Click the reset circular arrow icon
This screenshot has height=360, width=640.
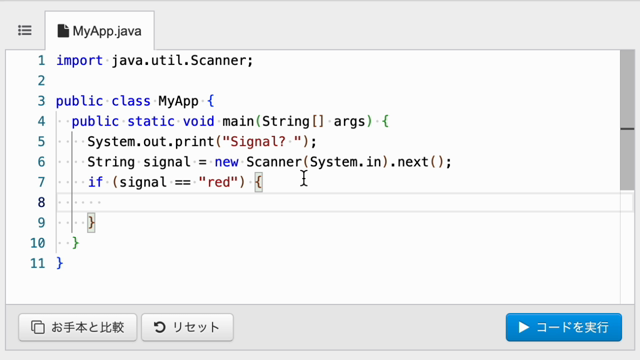(160, 327)
